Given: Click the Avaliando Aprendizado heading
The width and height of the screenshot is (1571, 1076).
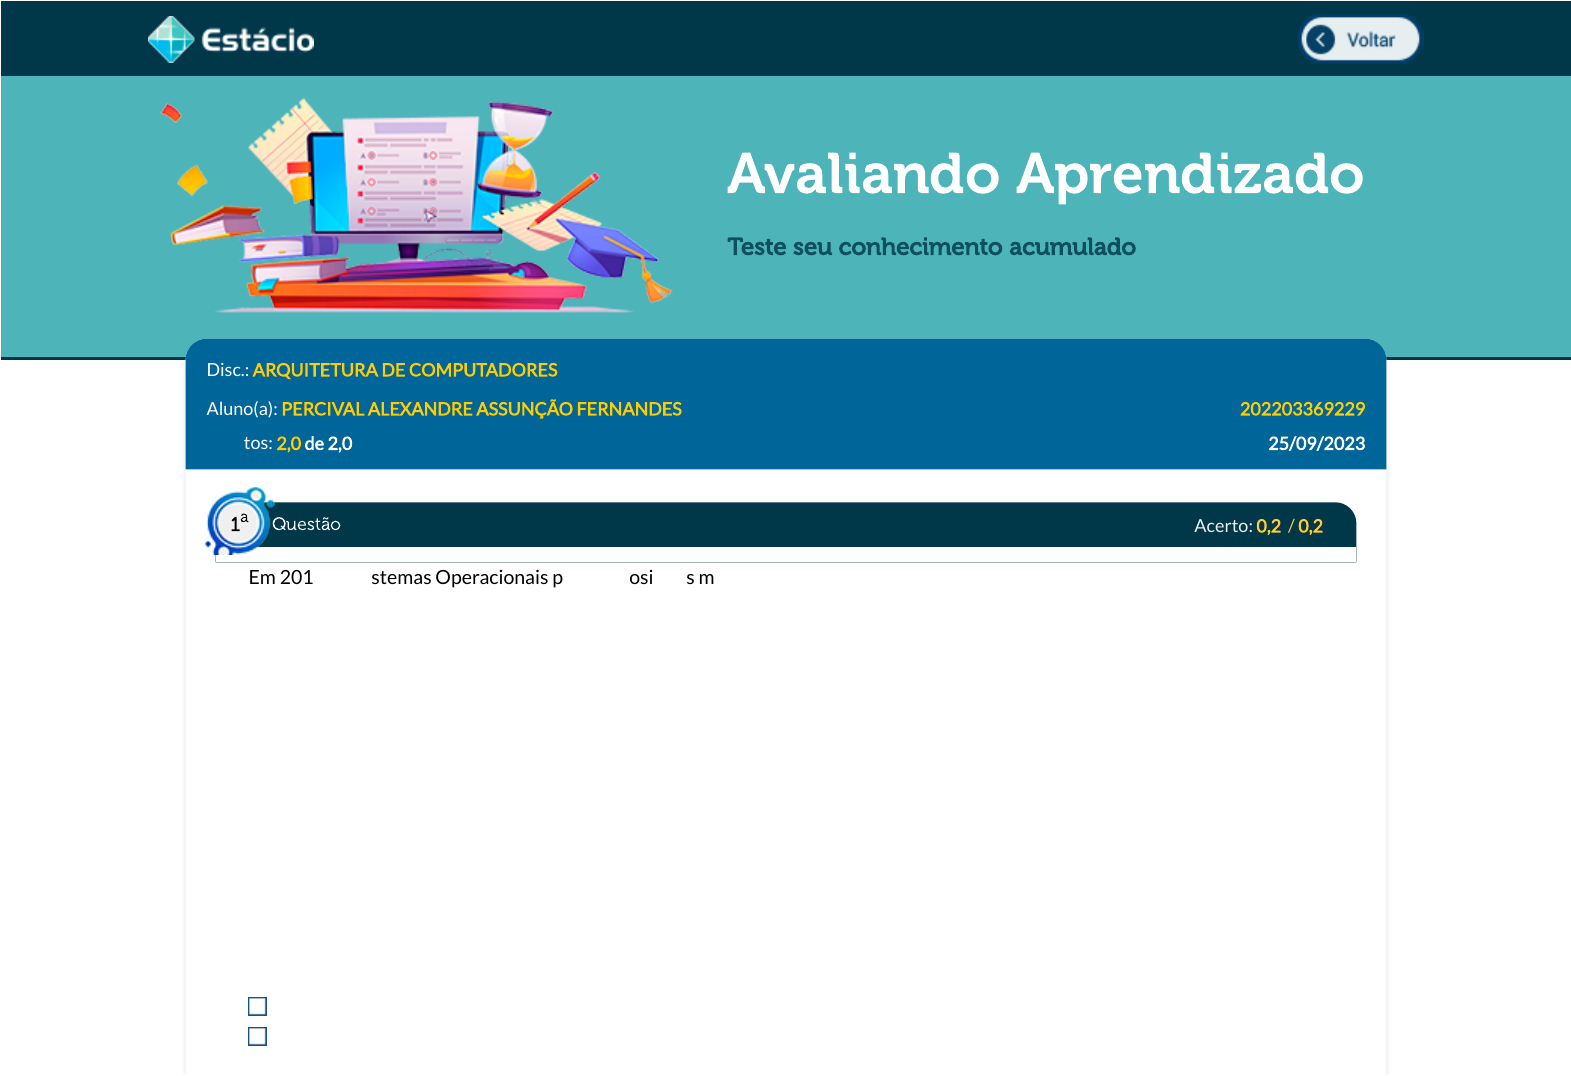Looking at the screenshot, I should coord(1045,174).
